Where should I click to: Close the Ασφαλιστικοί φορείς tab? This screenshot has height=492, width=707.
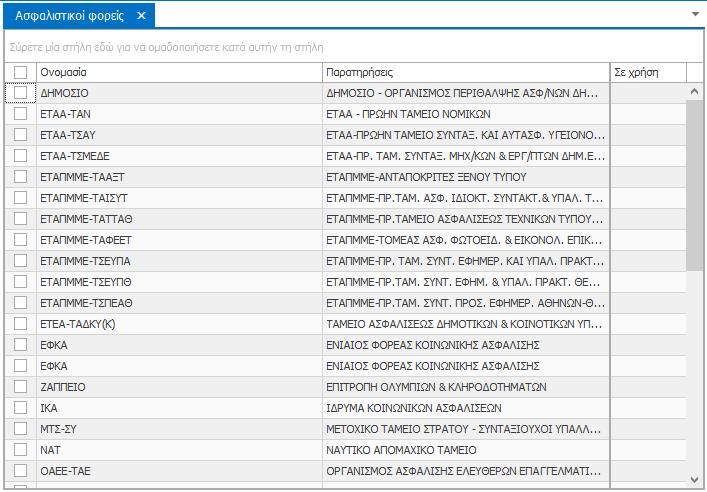141,16
